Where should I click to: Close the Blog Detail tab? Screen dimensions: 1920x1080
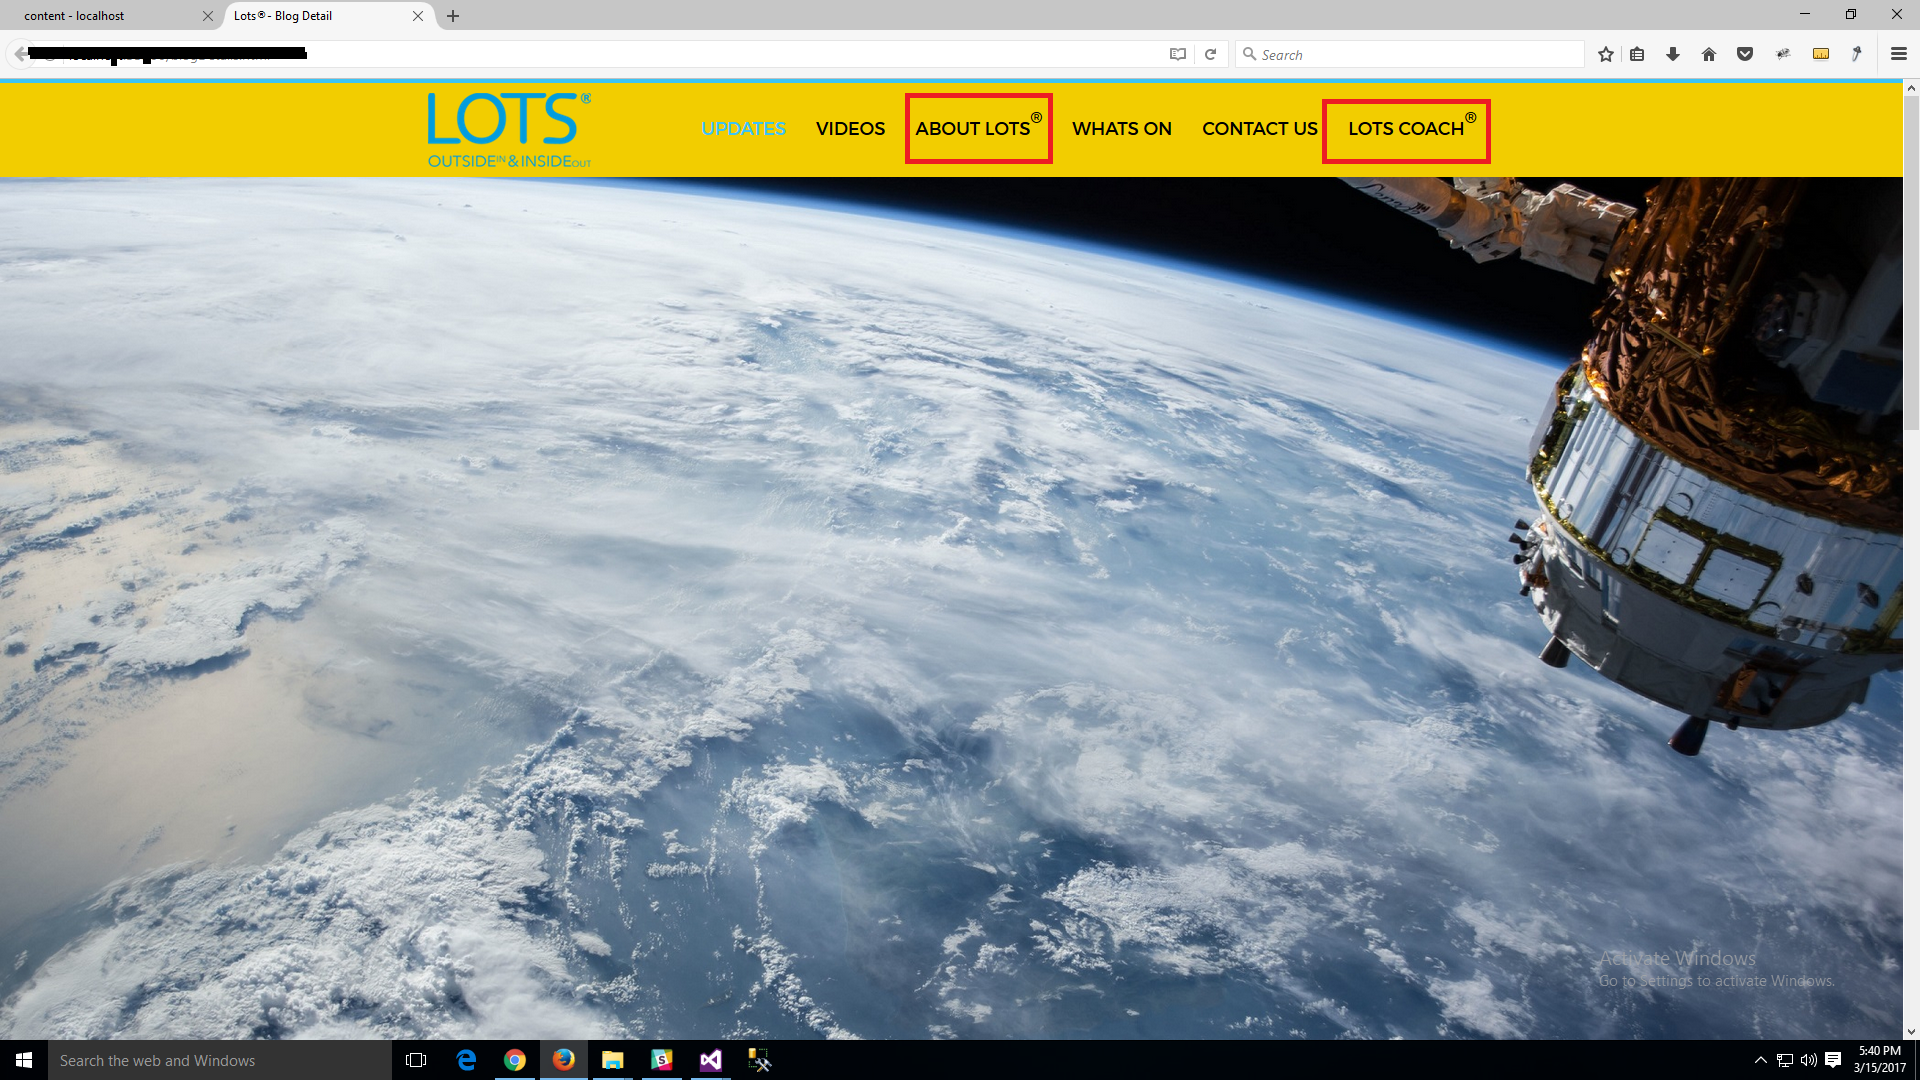coord(418,16)
